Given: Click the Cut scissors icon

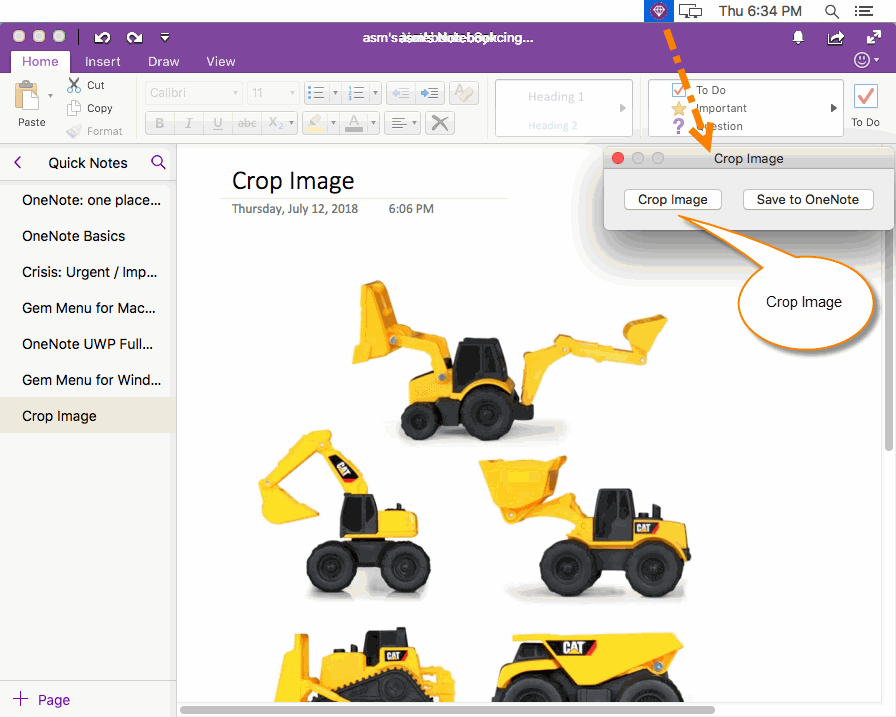Looking at the screenshot, I should 74,86.
